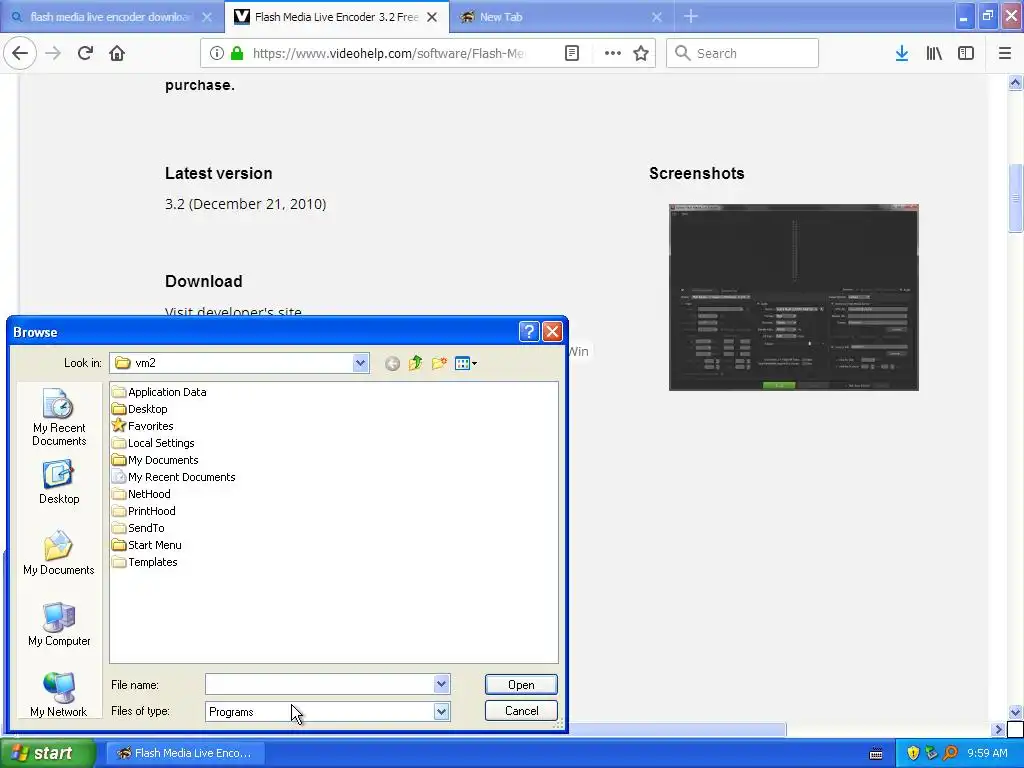Go up one folder level in Browse
Viewport: 1024px width, 768px height.
tap(415, 363)
